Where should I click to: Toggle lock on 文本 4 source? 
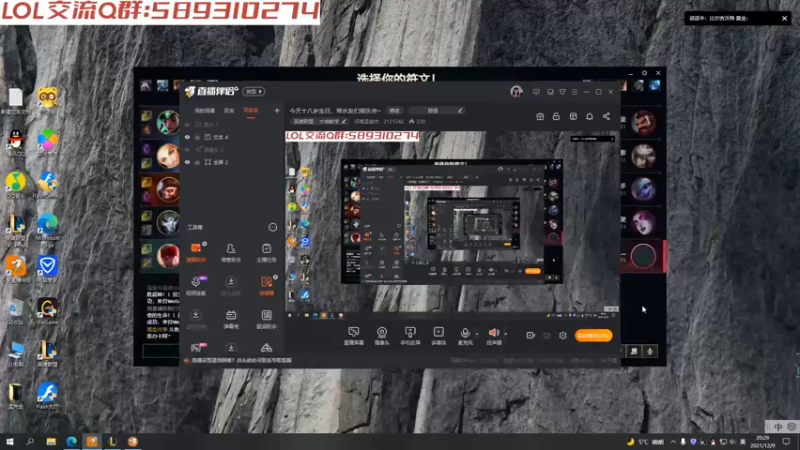click(197, 137)
